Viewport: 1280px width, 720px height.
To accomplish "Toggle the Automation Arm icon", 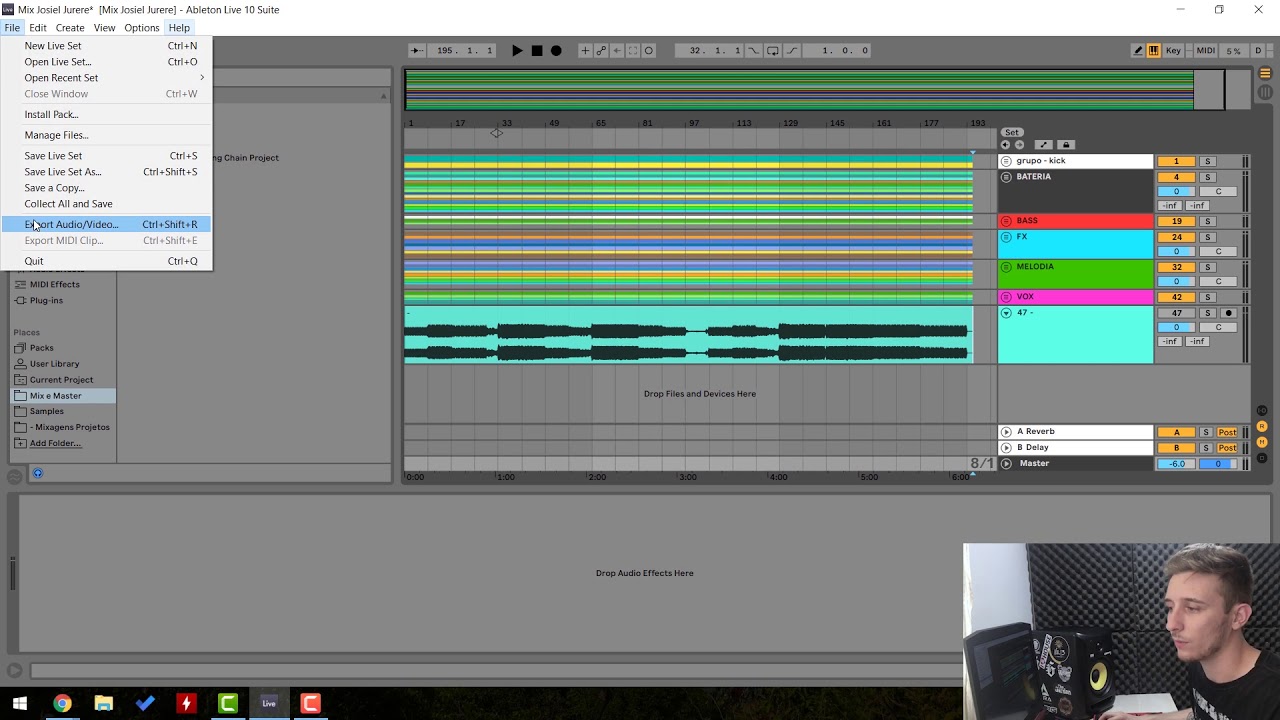I will [601, 50].
